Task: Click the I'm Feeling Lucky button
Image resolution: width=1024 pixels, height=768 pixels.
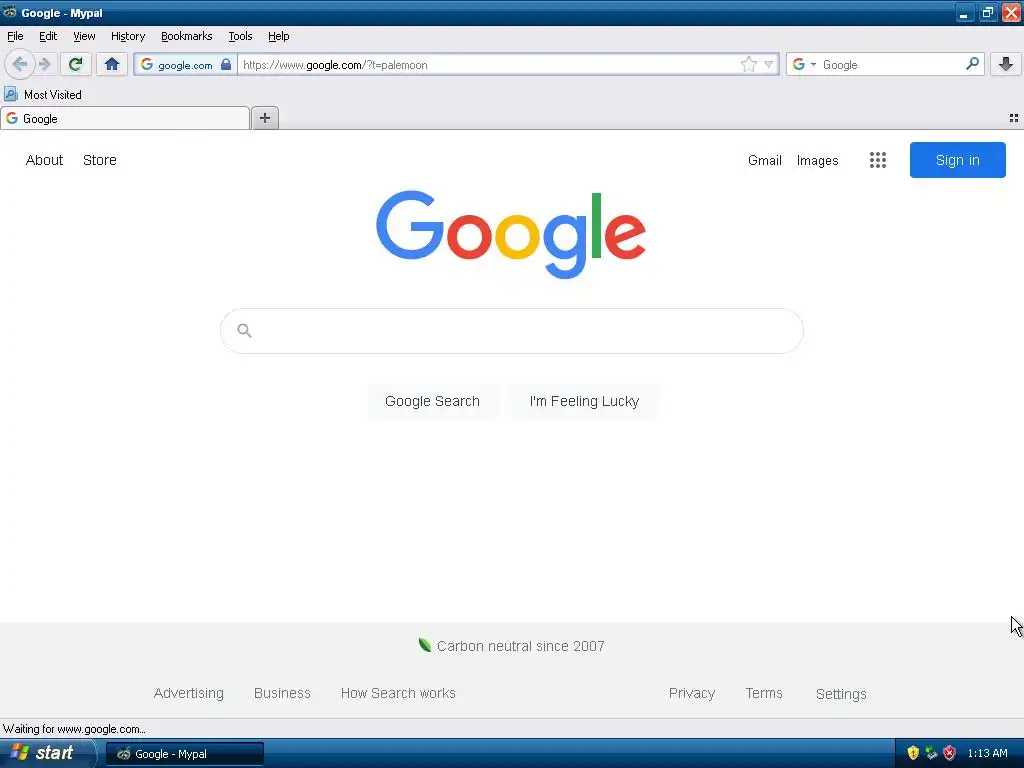Action: click(584, 401)
